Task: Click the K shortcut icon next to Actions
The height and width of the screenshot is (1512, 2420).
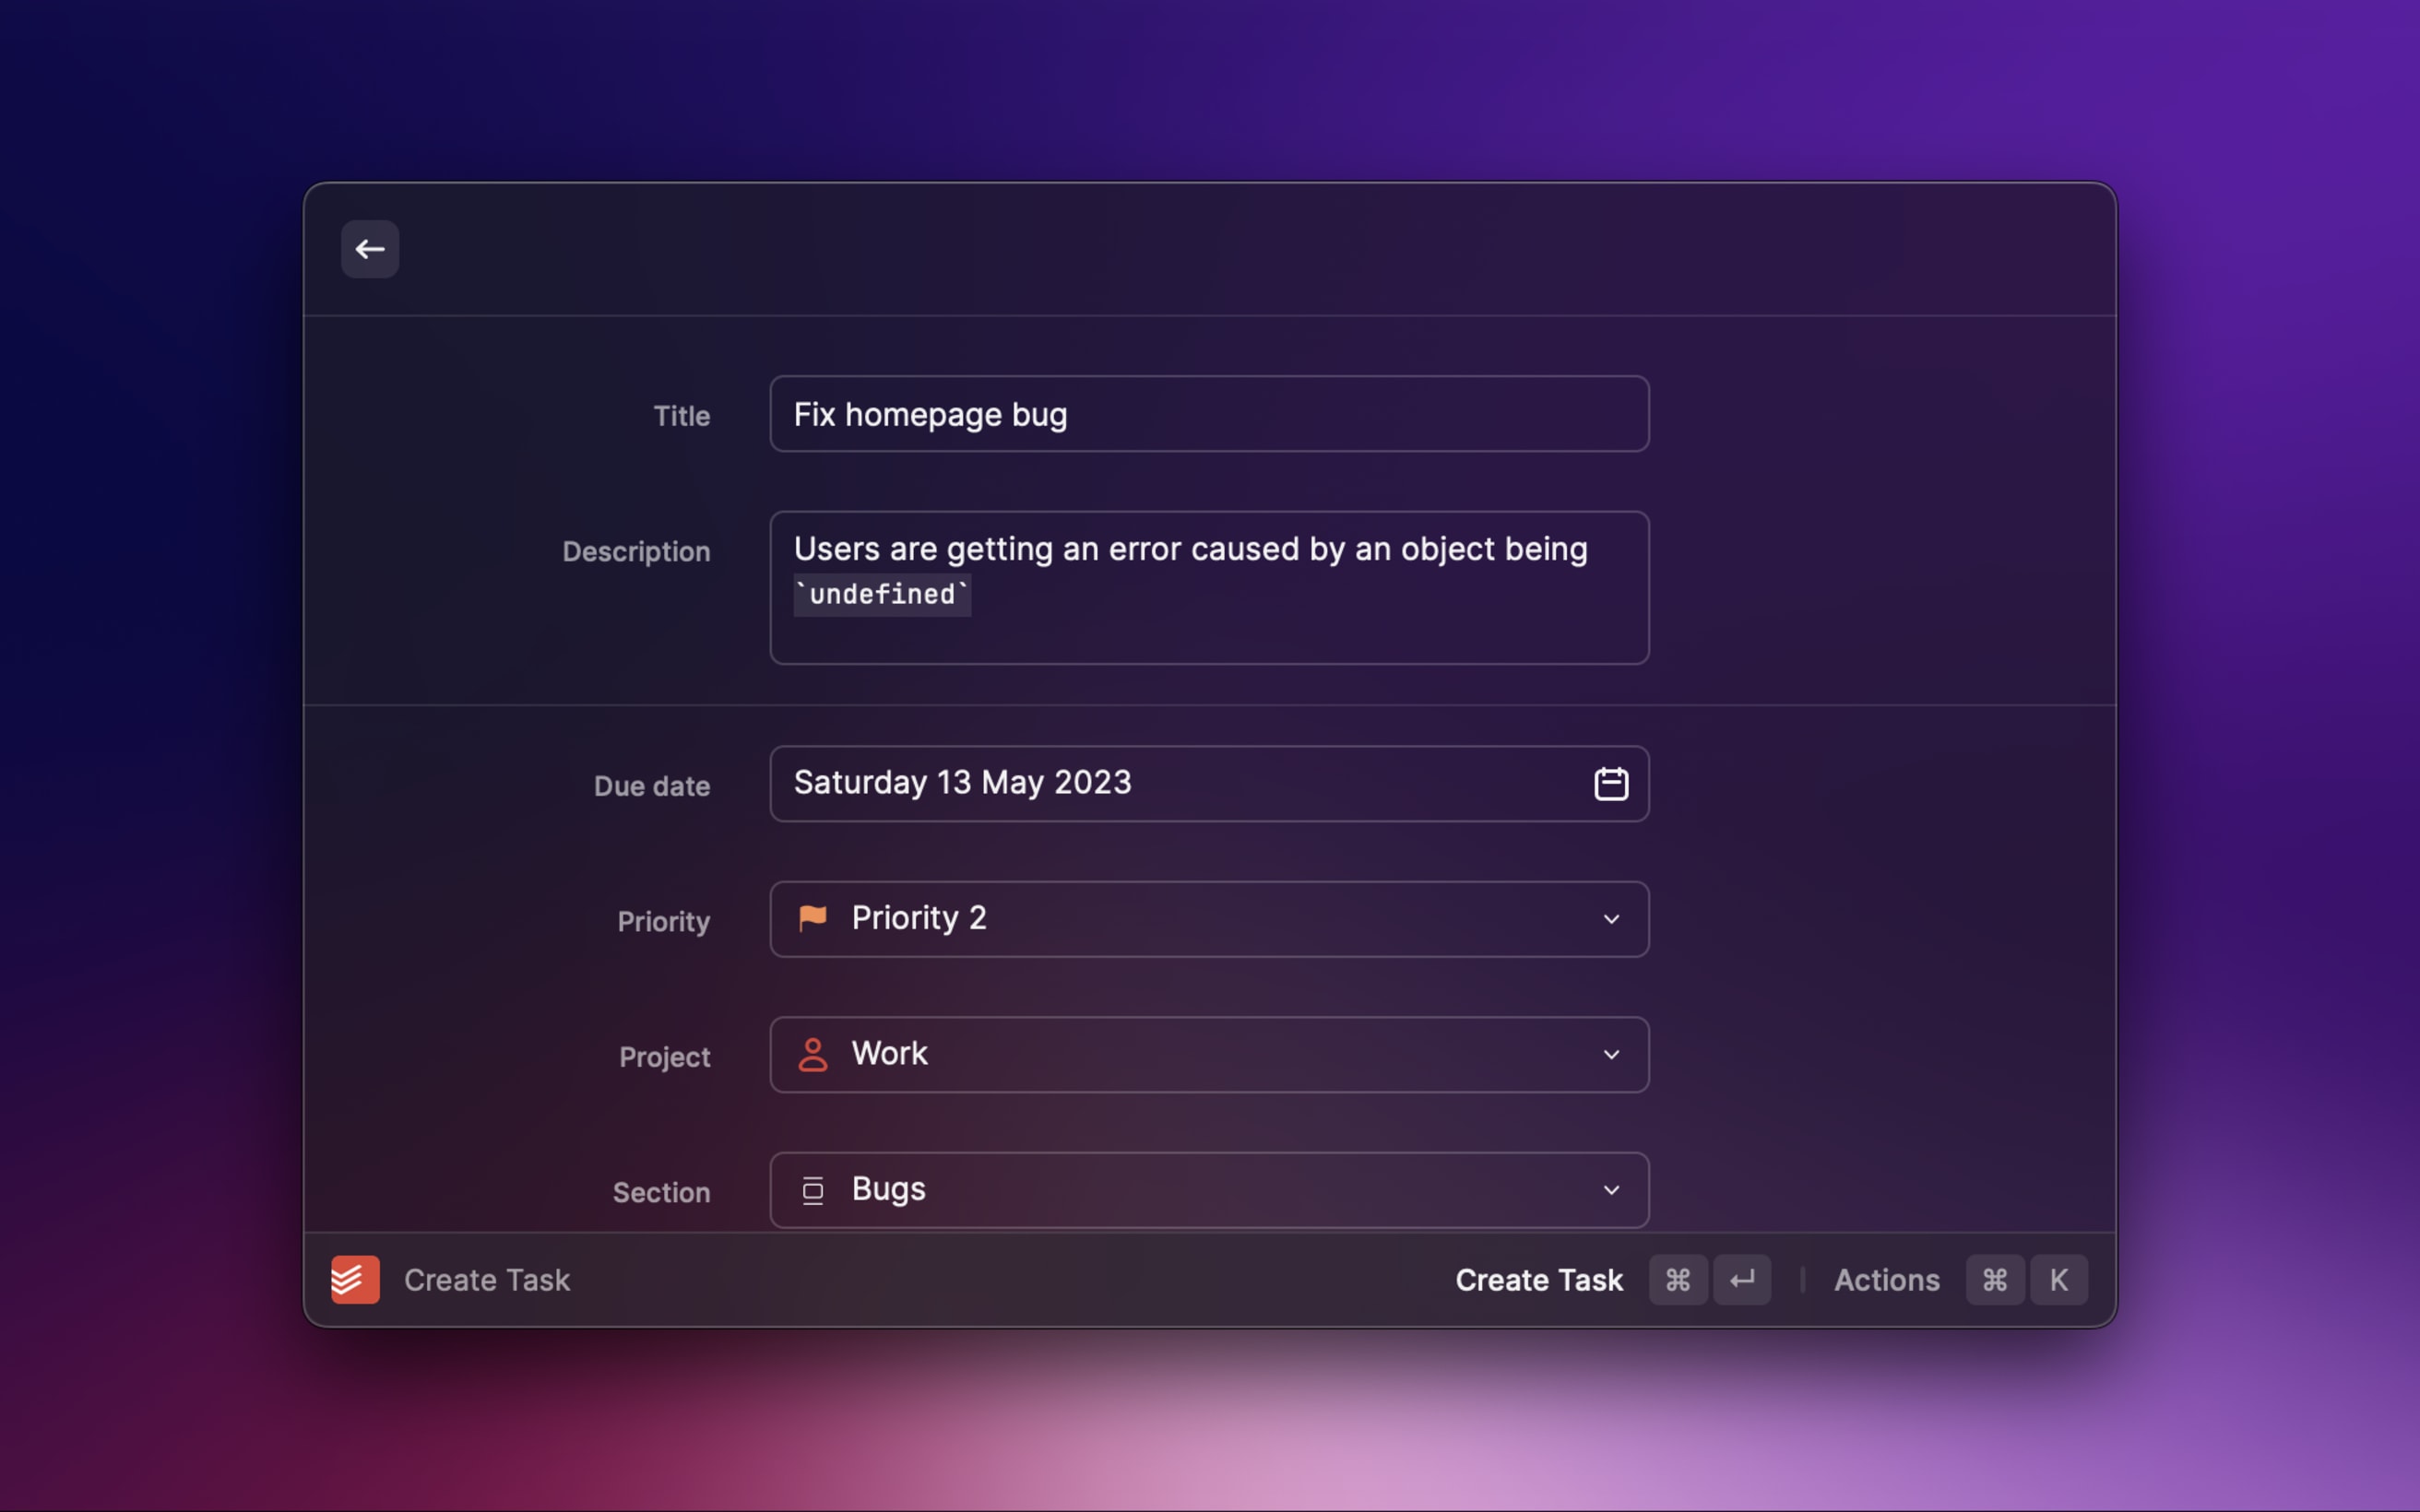Action: [2056, 1279]
